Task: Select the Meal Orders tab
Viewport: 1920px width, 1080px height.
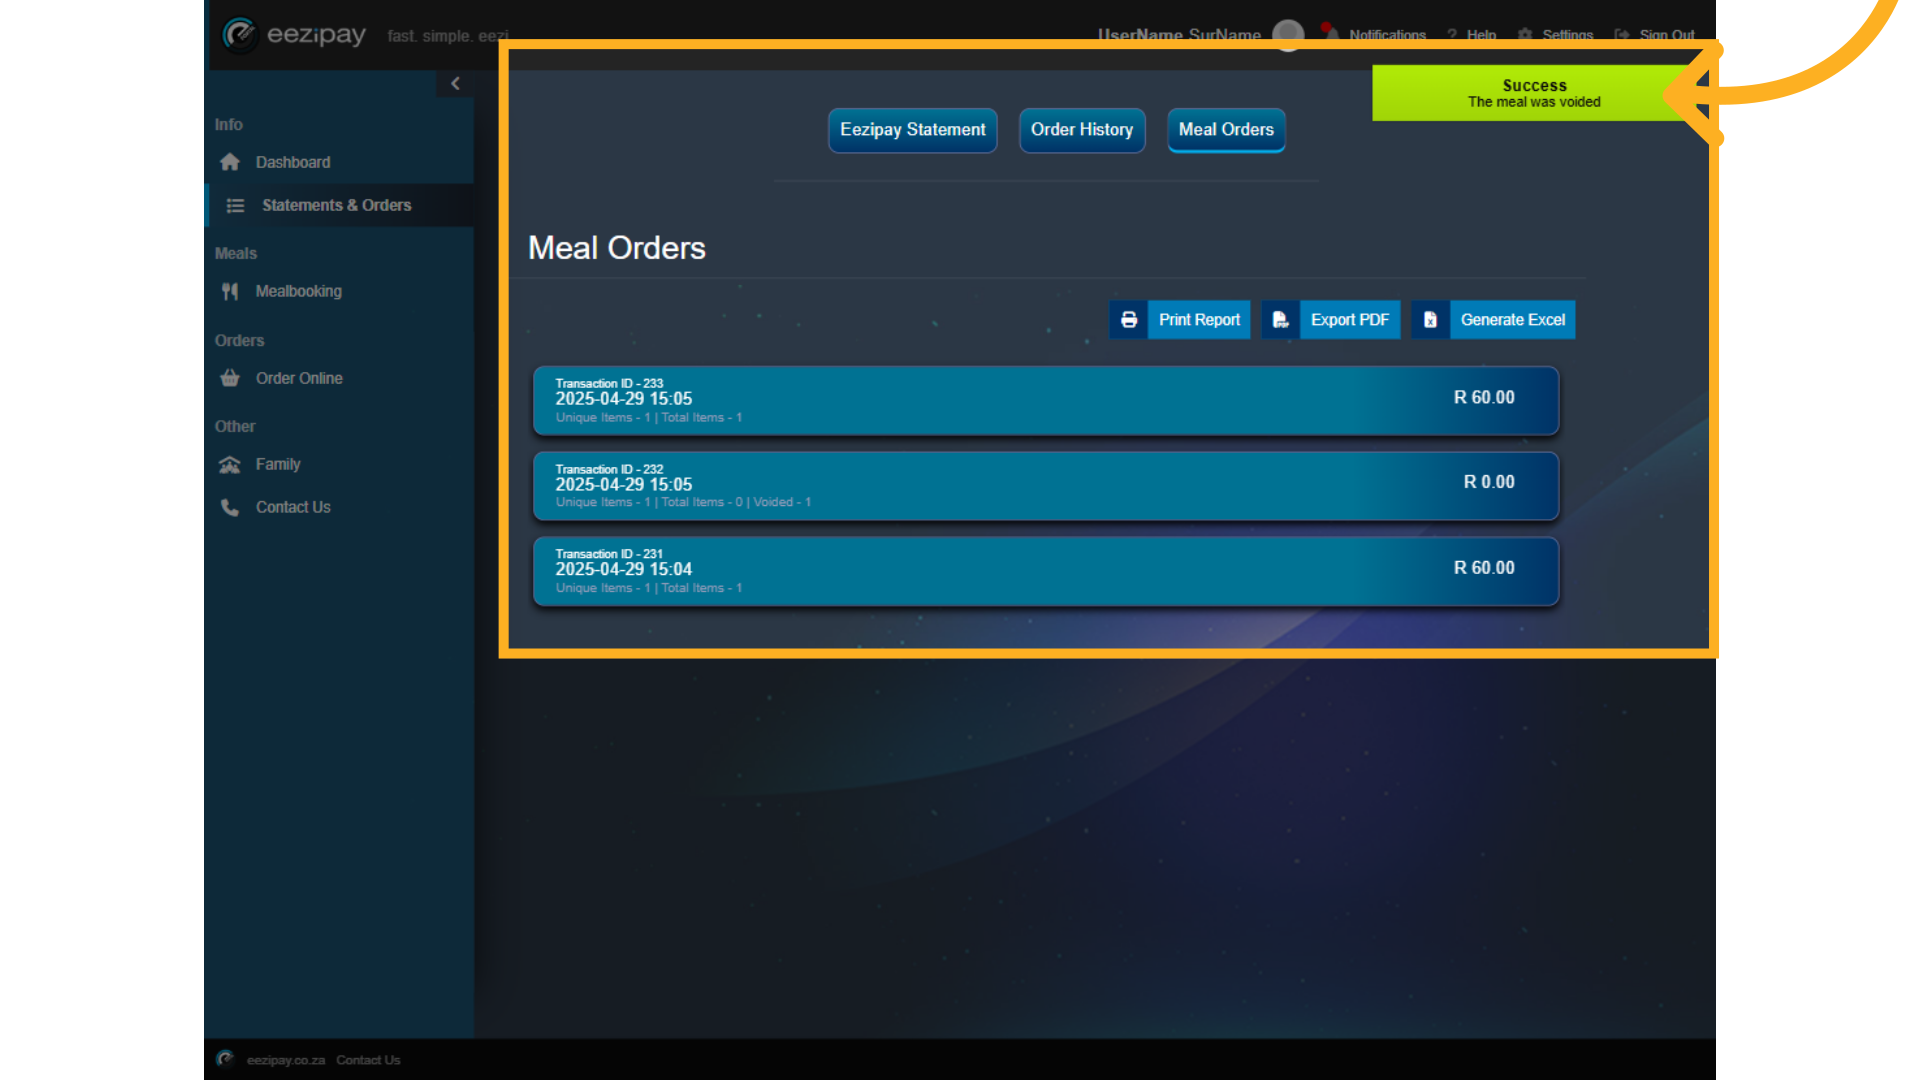Action: (x=1225, y=130)
